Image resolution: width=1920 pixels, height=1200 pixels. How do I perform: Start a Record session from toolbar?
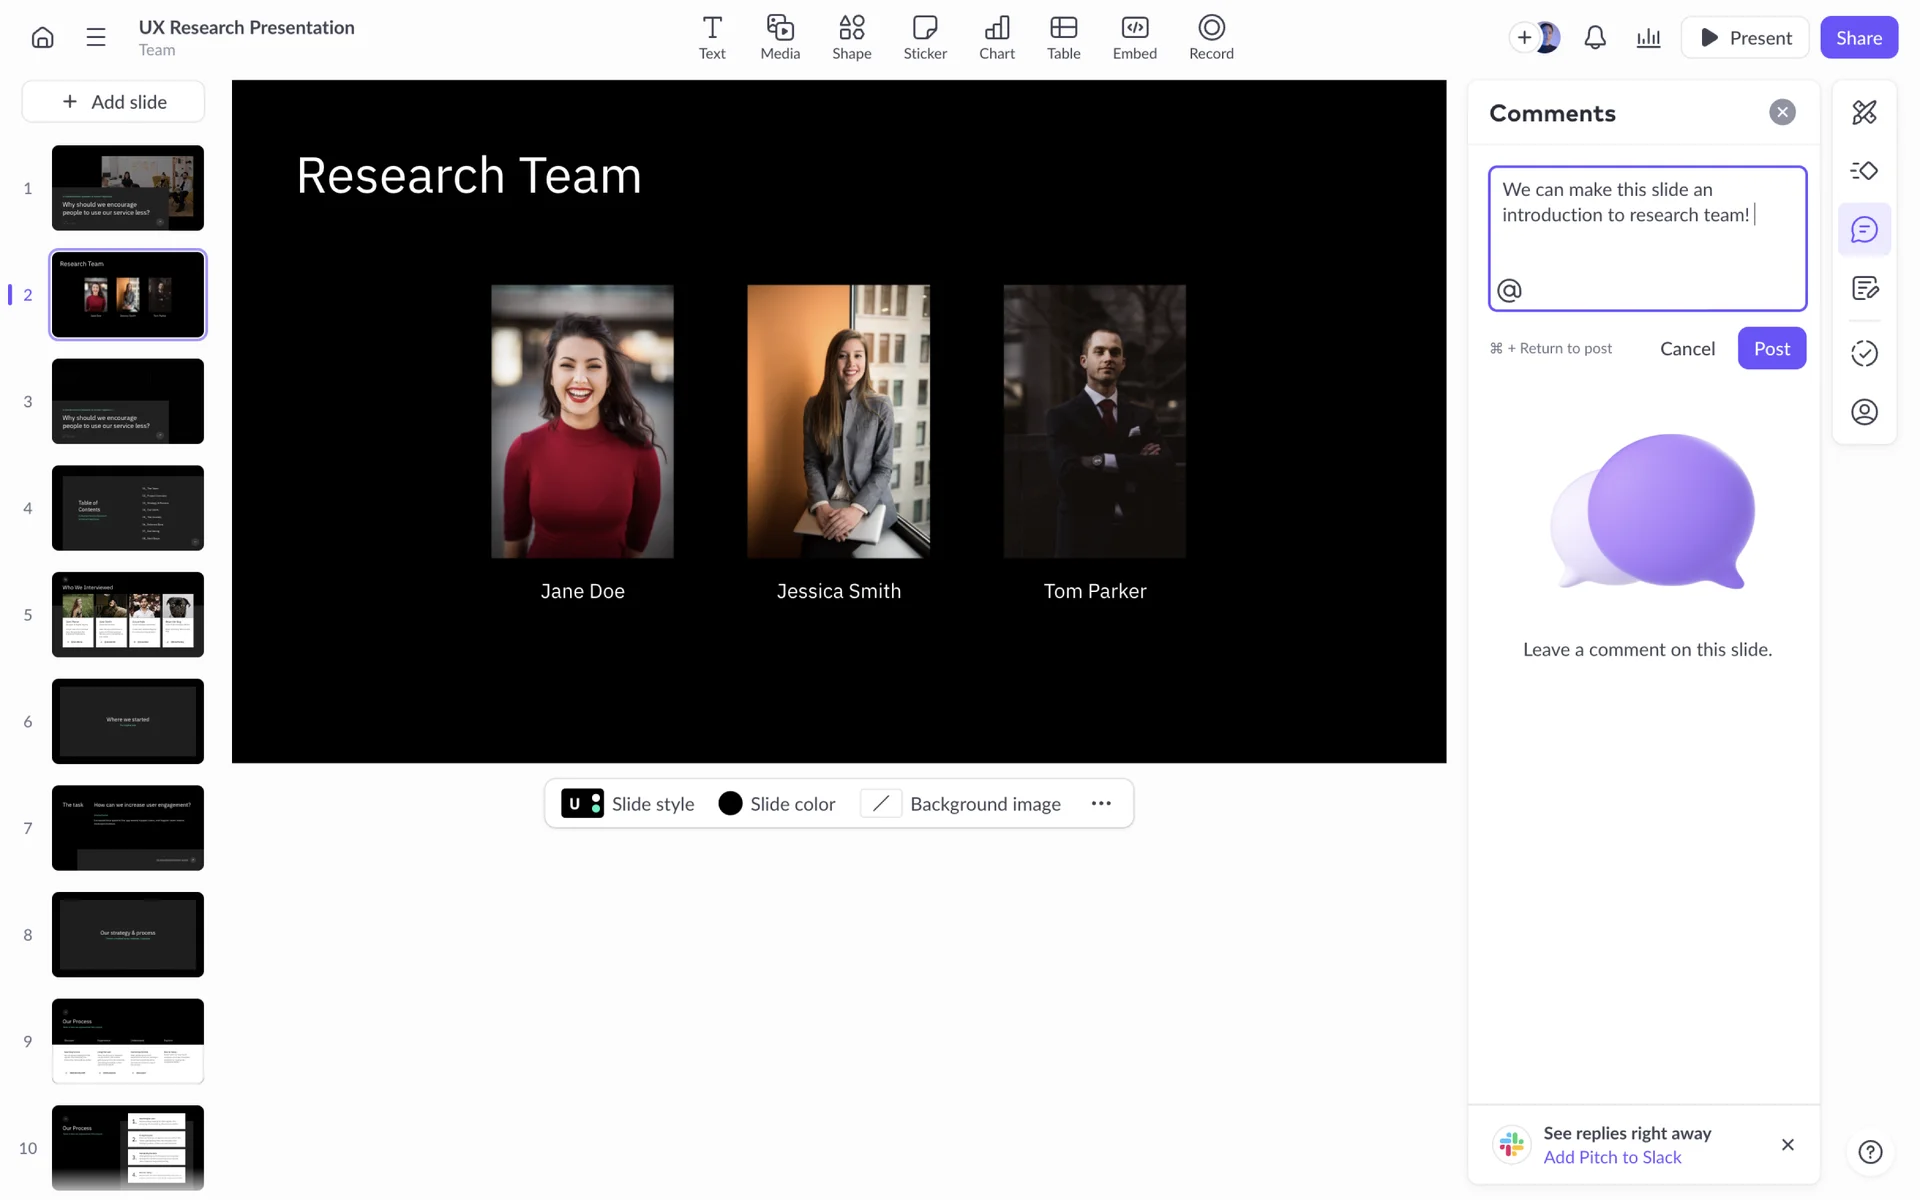pos(1210,37)
